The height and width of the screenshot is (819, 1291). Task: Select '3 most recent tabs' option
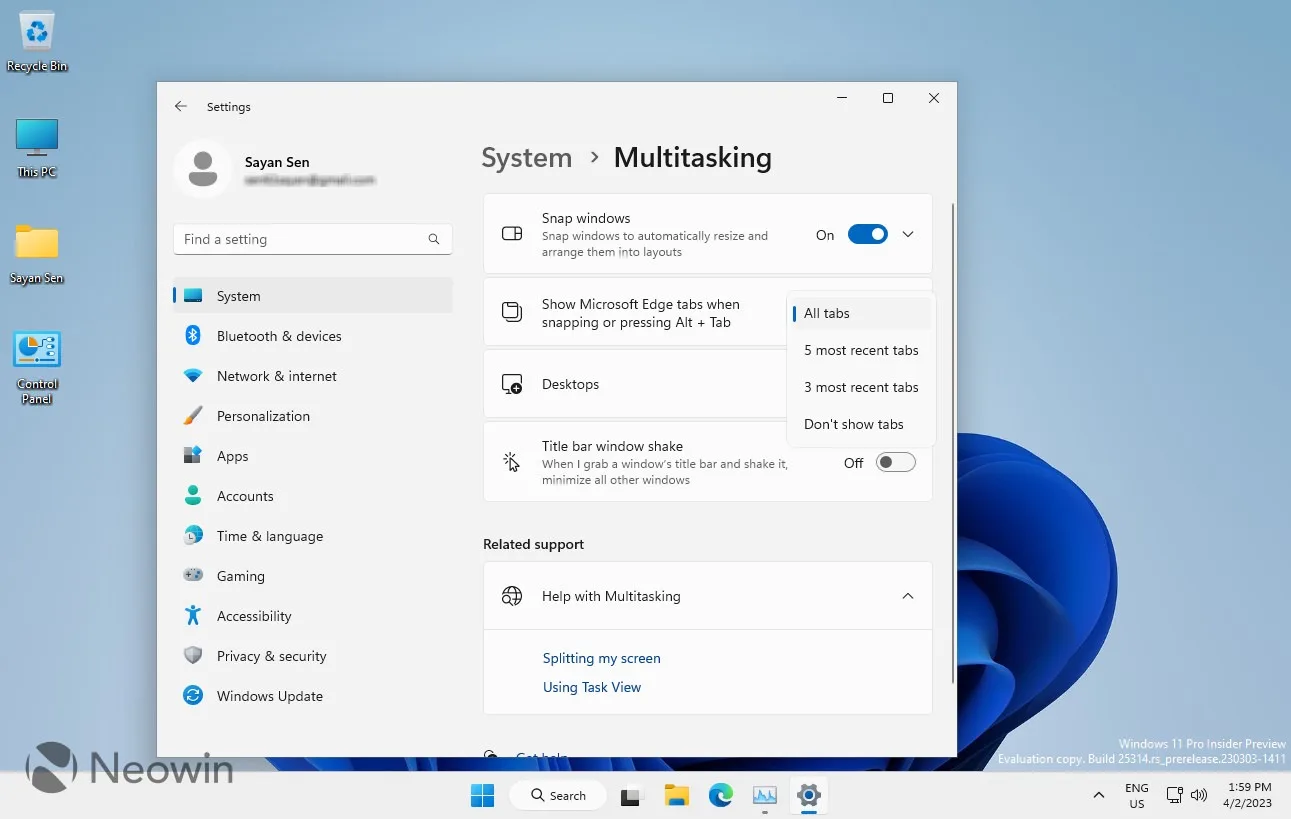[x=861, y=387]
